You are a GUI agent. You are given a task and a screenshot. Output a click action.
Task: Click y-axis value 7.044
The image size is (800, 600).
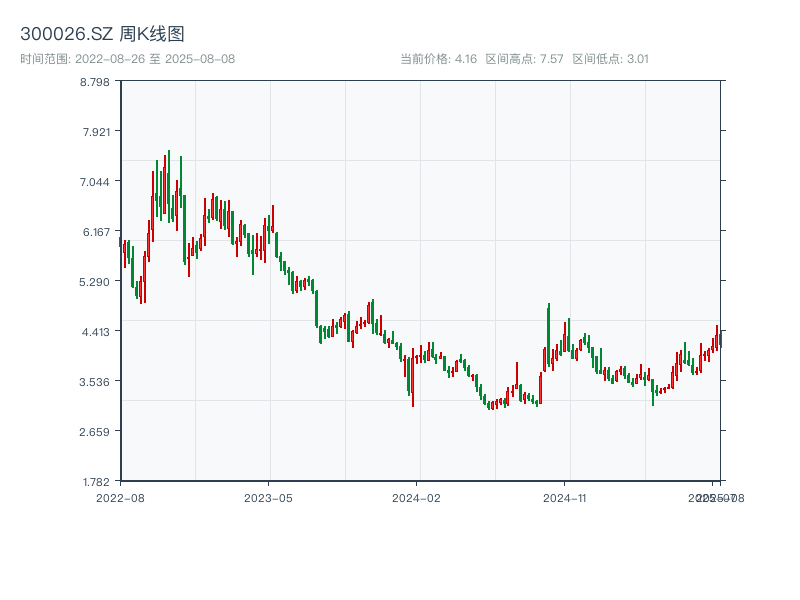[94, 182]
